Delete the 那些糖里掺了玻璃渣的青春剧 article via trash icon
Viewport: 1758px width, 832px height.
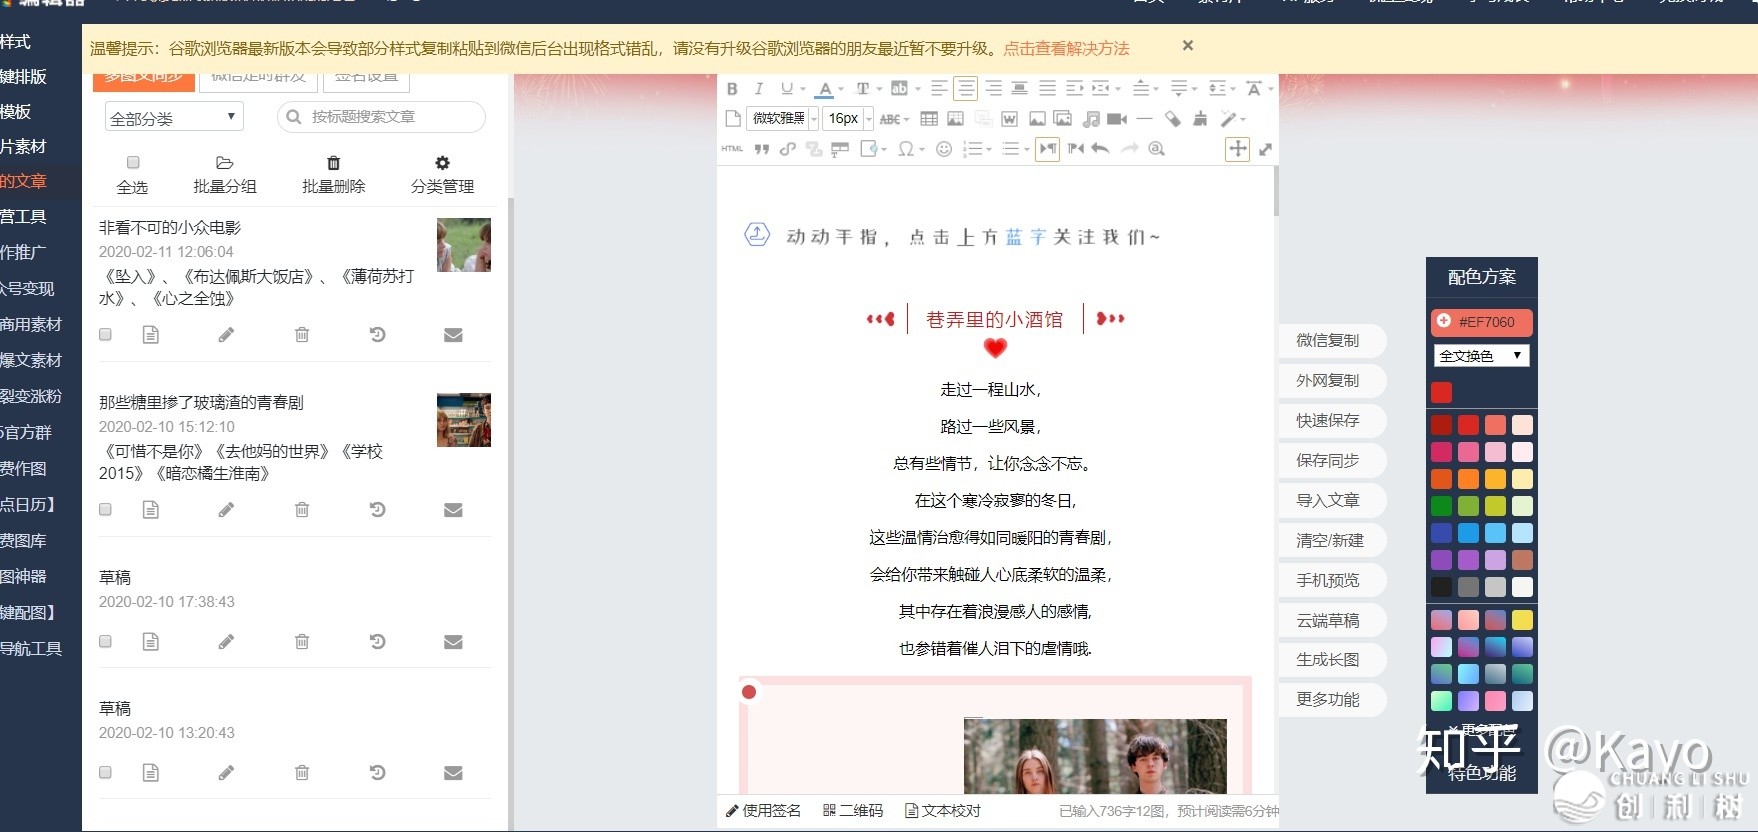click(302, 510)
